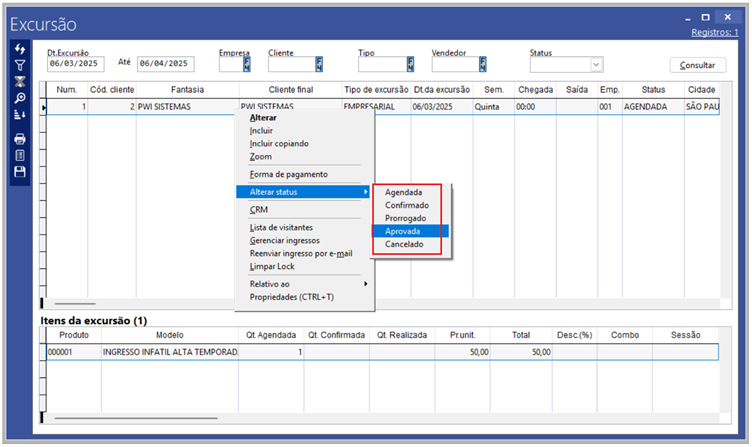Click the report document icon in sidebar
This screenshot has height=447, width=752.
(x=19, y=155)
